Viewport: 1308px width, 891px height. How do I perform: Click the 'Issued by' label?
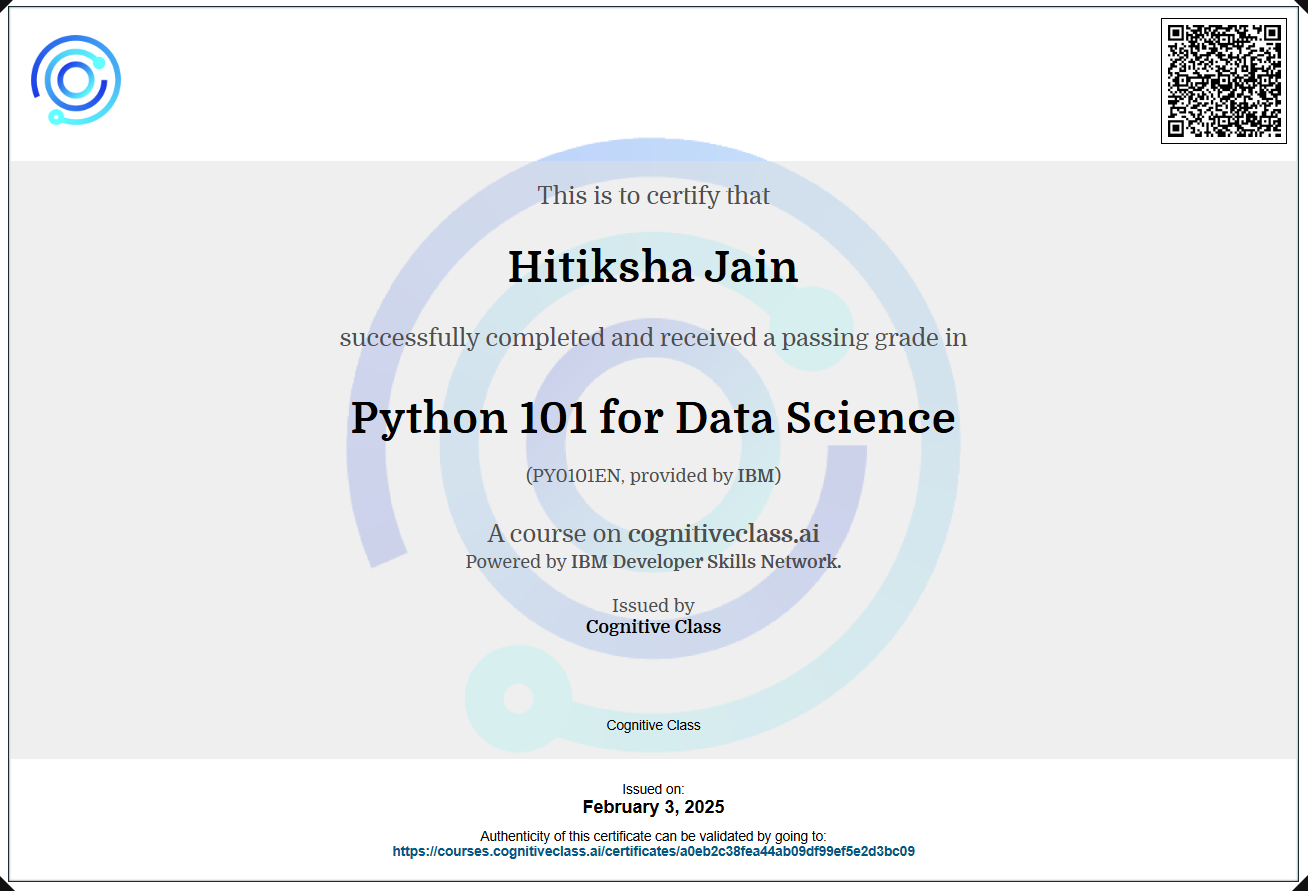(x=653, y=605)
